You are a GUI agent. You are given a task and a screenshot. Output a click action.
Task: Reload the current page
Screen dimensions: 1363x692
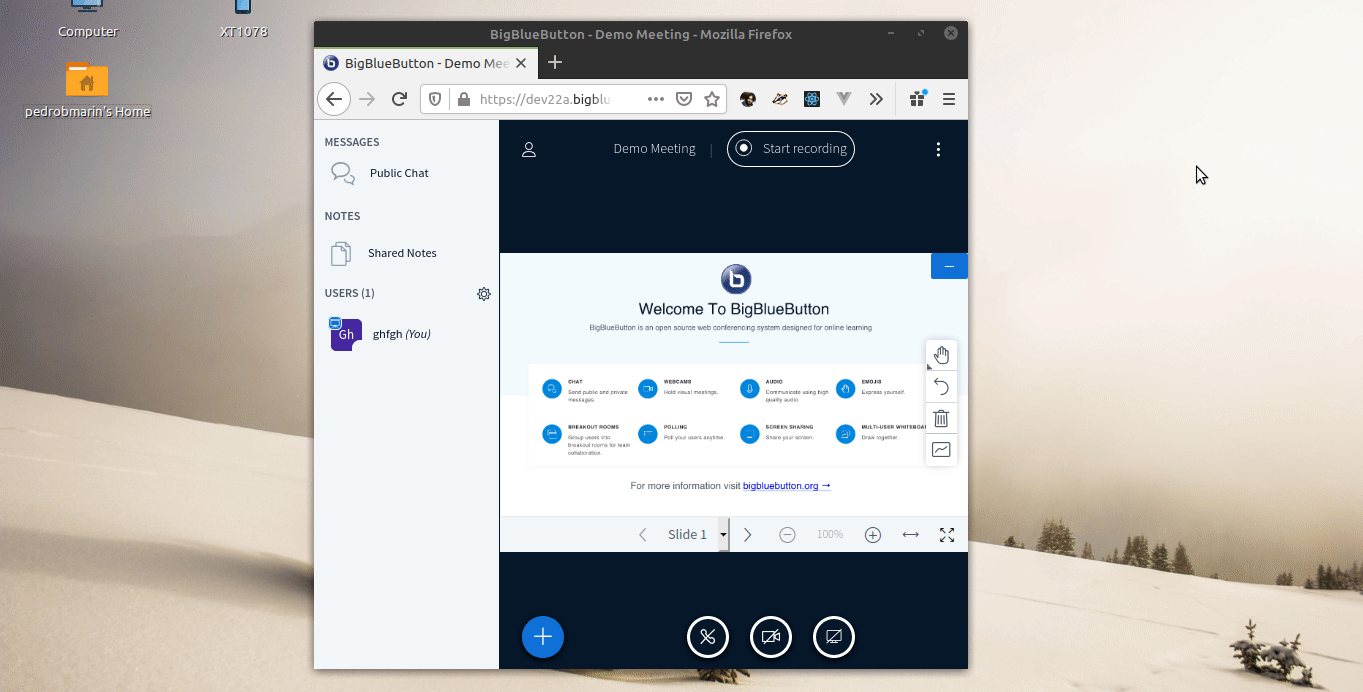399,99
